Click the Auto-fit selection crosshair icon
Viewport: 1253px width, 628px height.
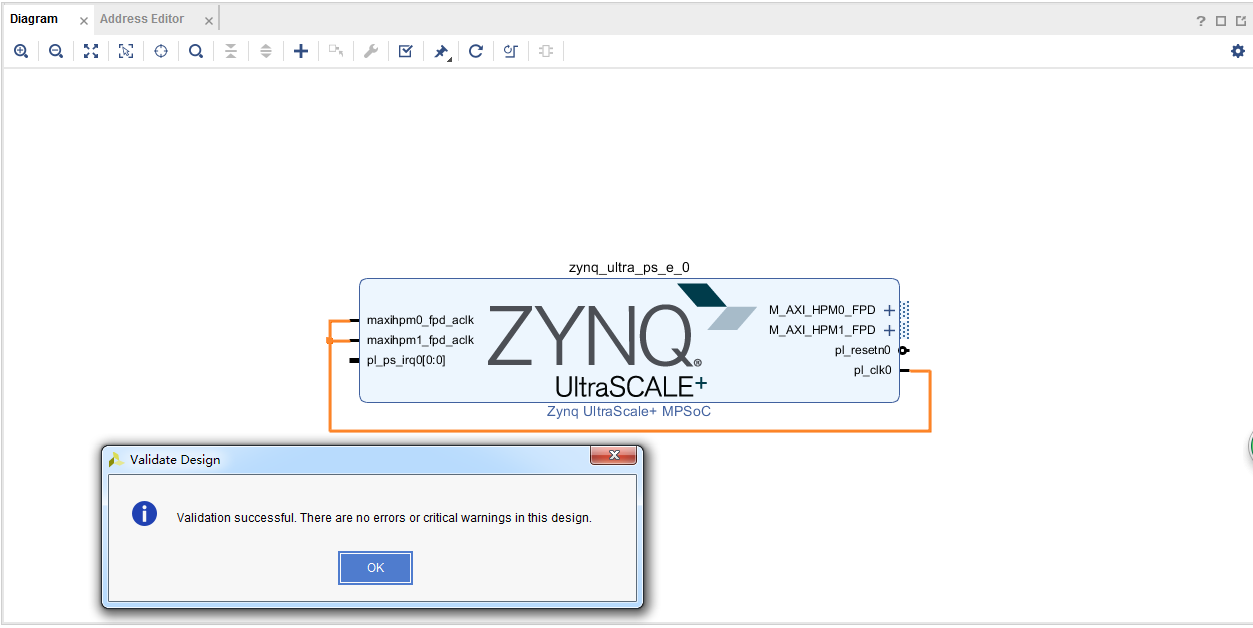coord(161,51)
